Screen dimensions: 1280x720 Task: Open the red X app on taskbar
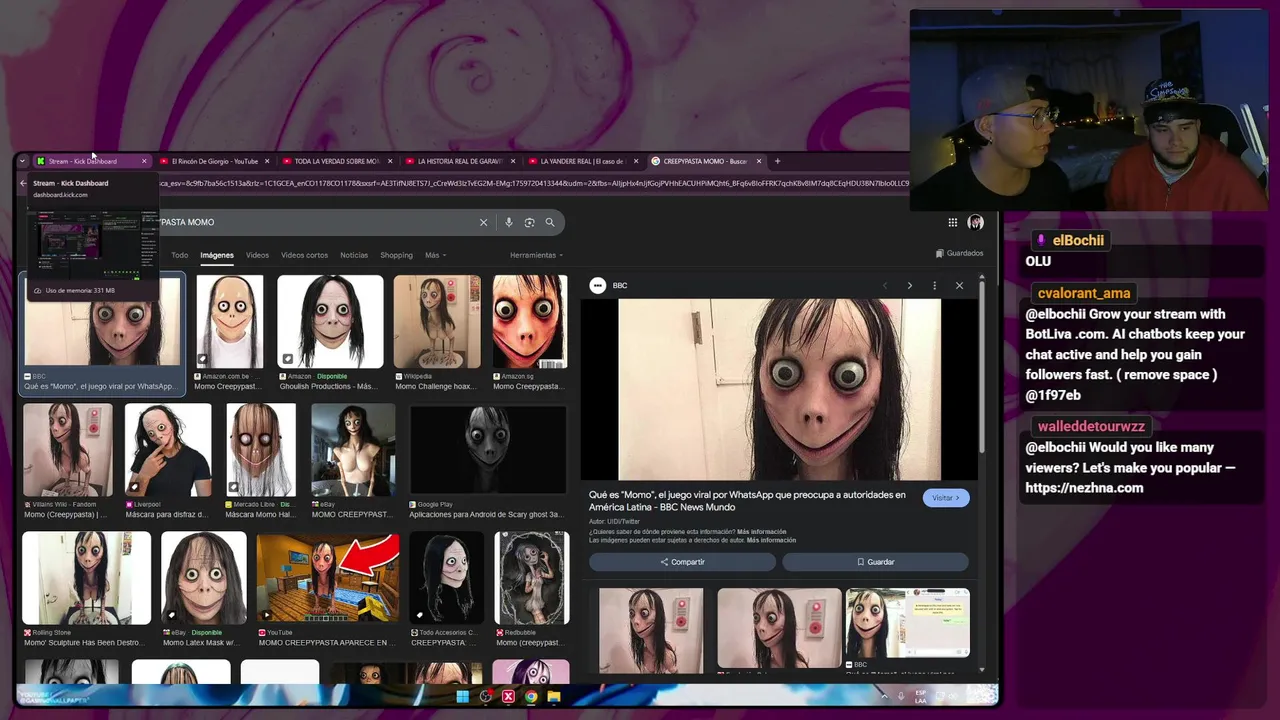coord(508,696)
